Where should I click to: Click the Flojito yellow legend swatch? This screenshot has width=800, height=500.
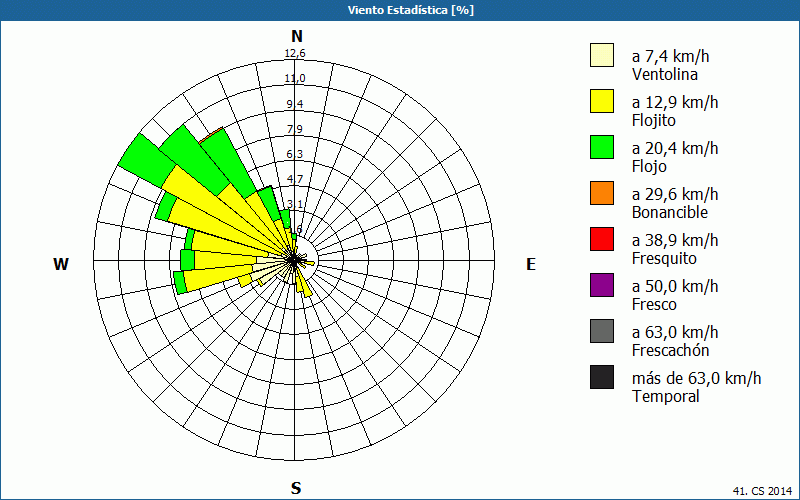[x=602, y=101]
